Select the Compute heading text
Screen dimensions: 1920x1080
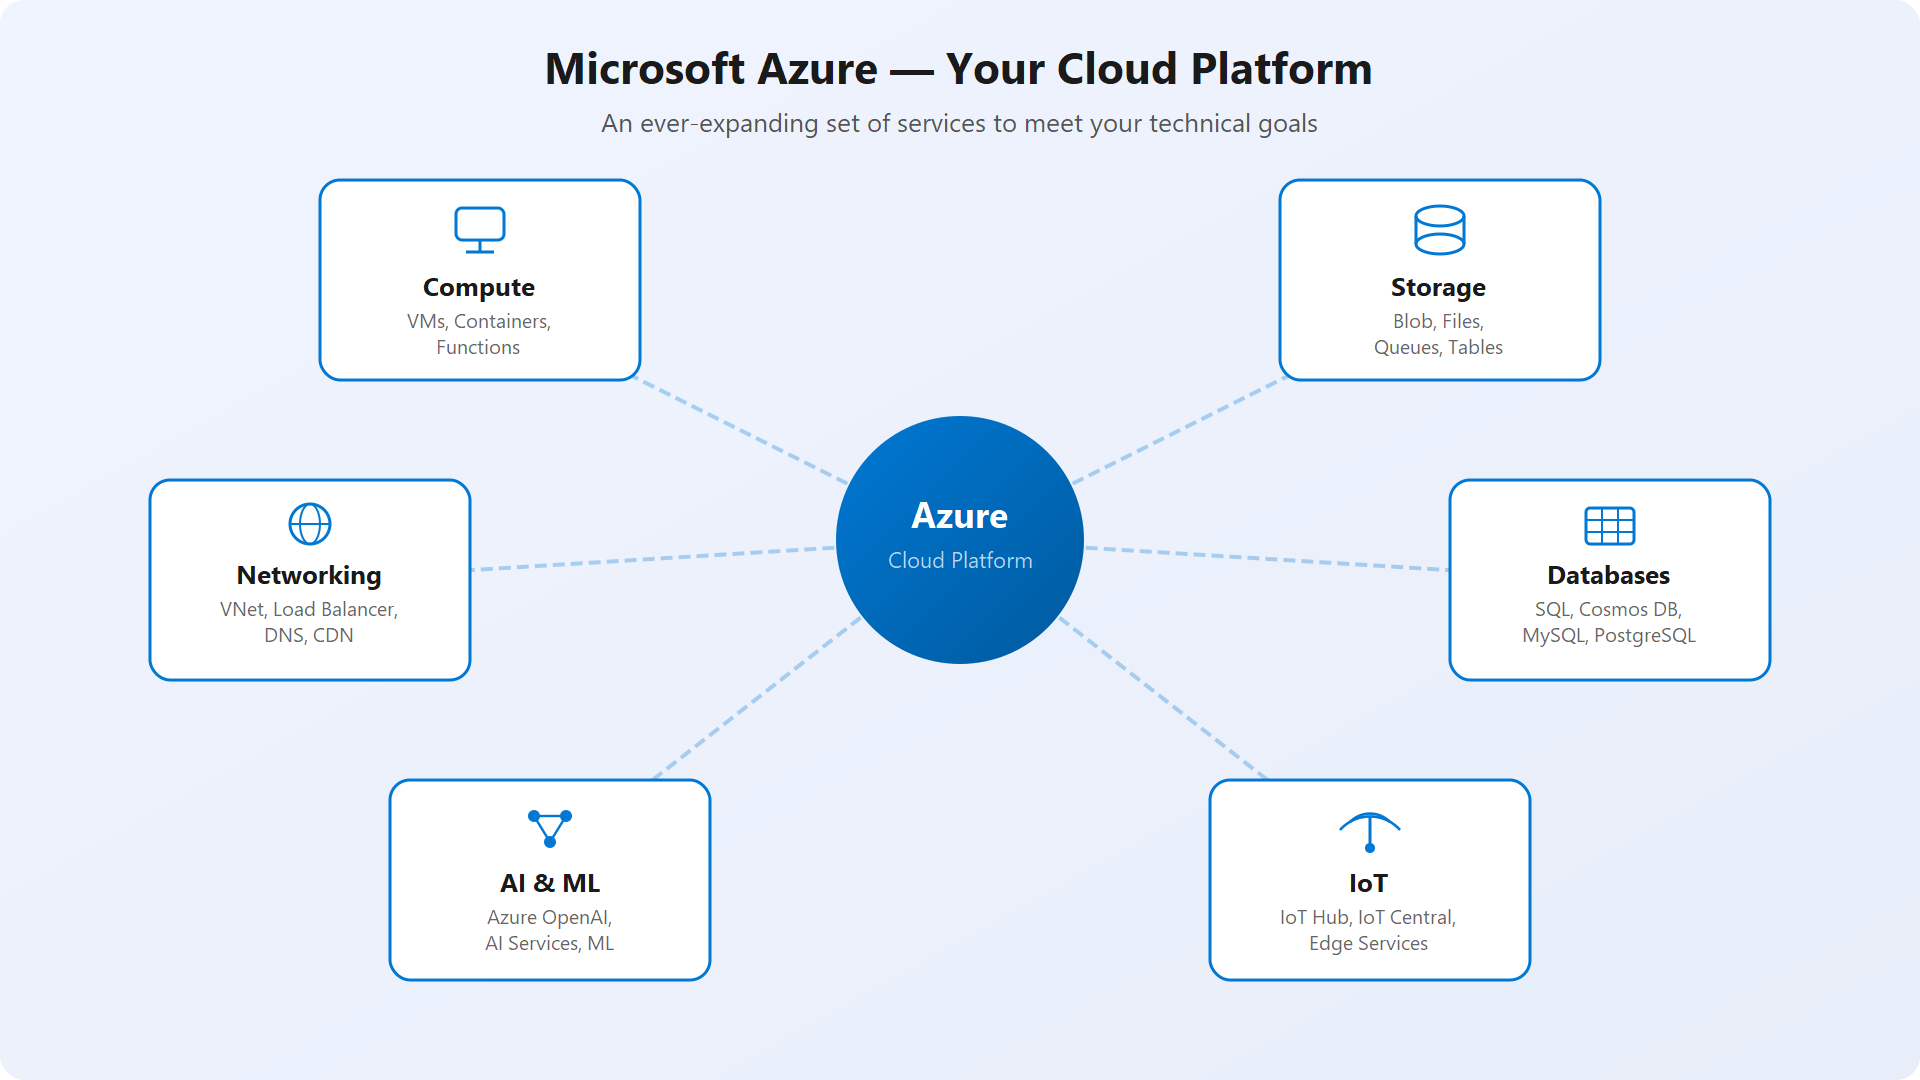pyautogui.click(x=479, y=287)
